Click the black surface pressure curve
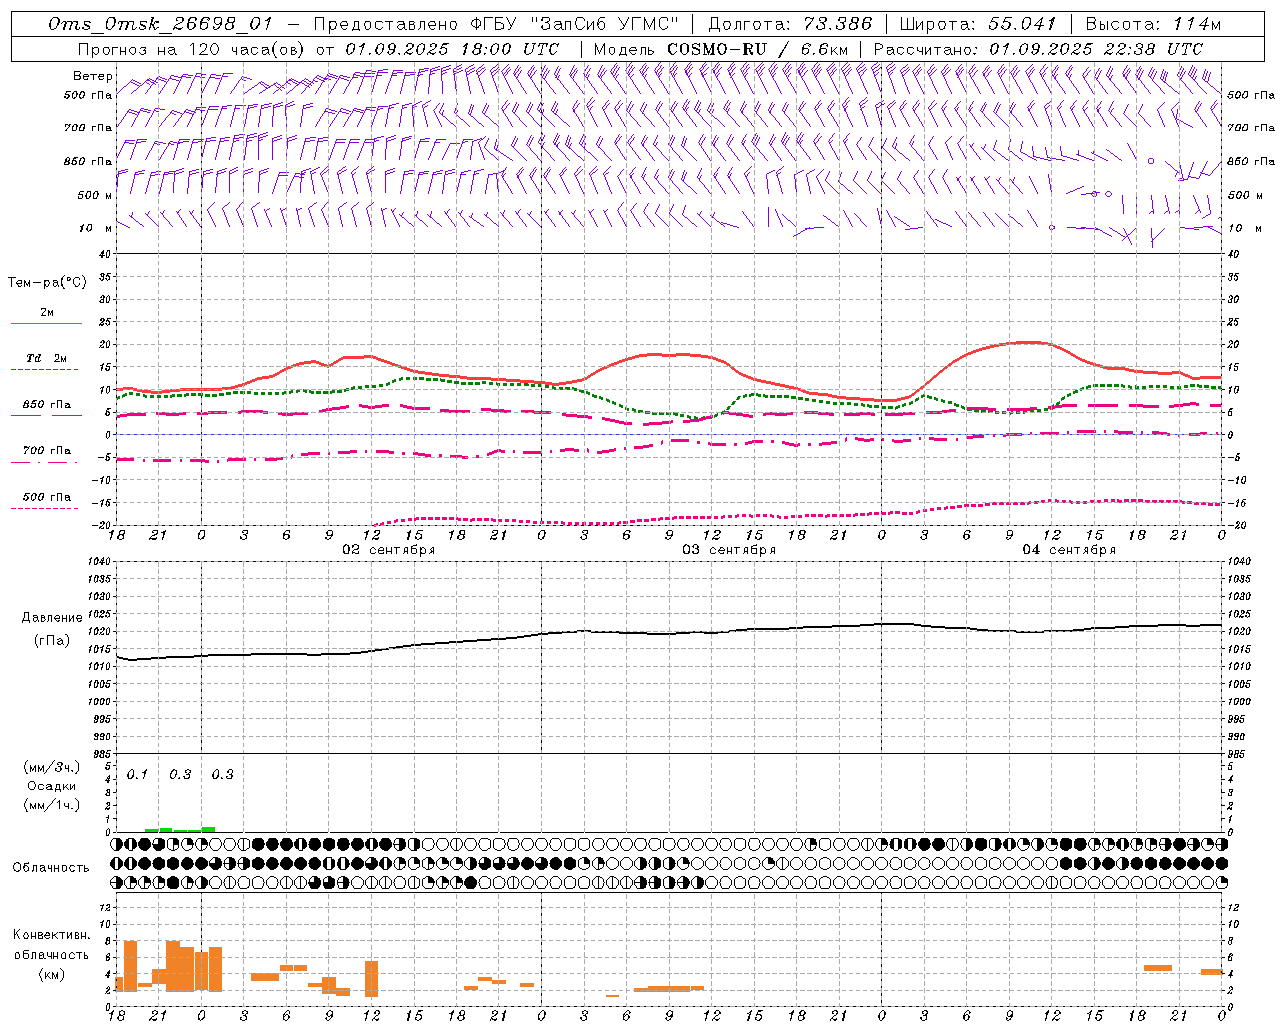This screenshot has width=1280, height=1024. click(x=670, y=633)
